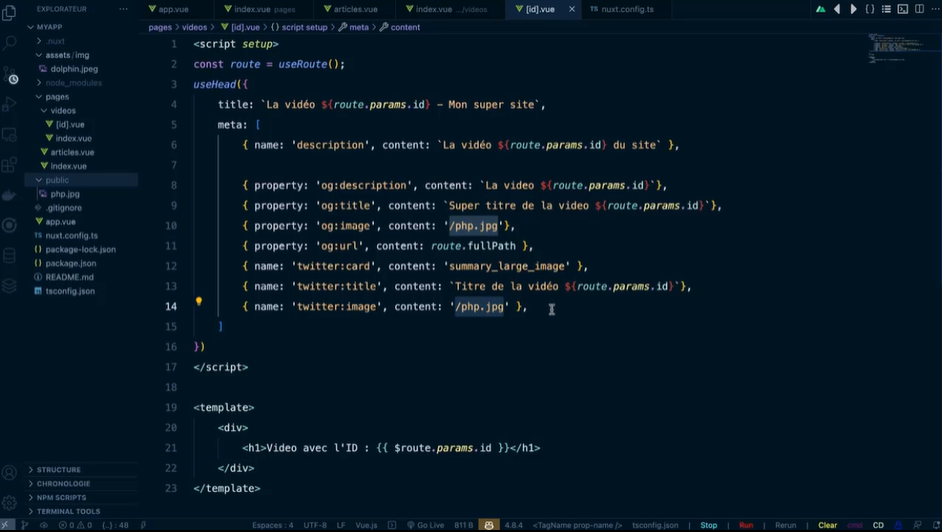Open the Search view in activity bar

10,44
